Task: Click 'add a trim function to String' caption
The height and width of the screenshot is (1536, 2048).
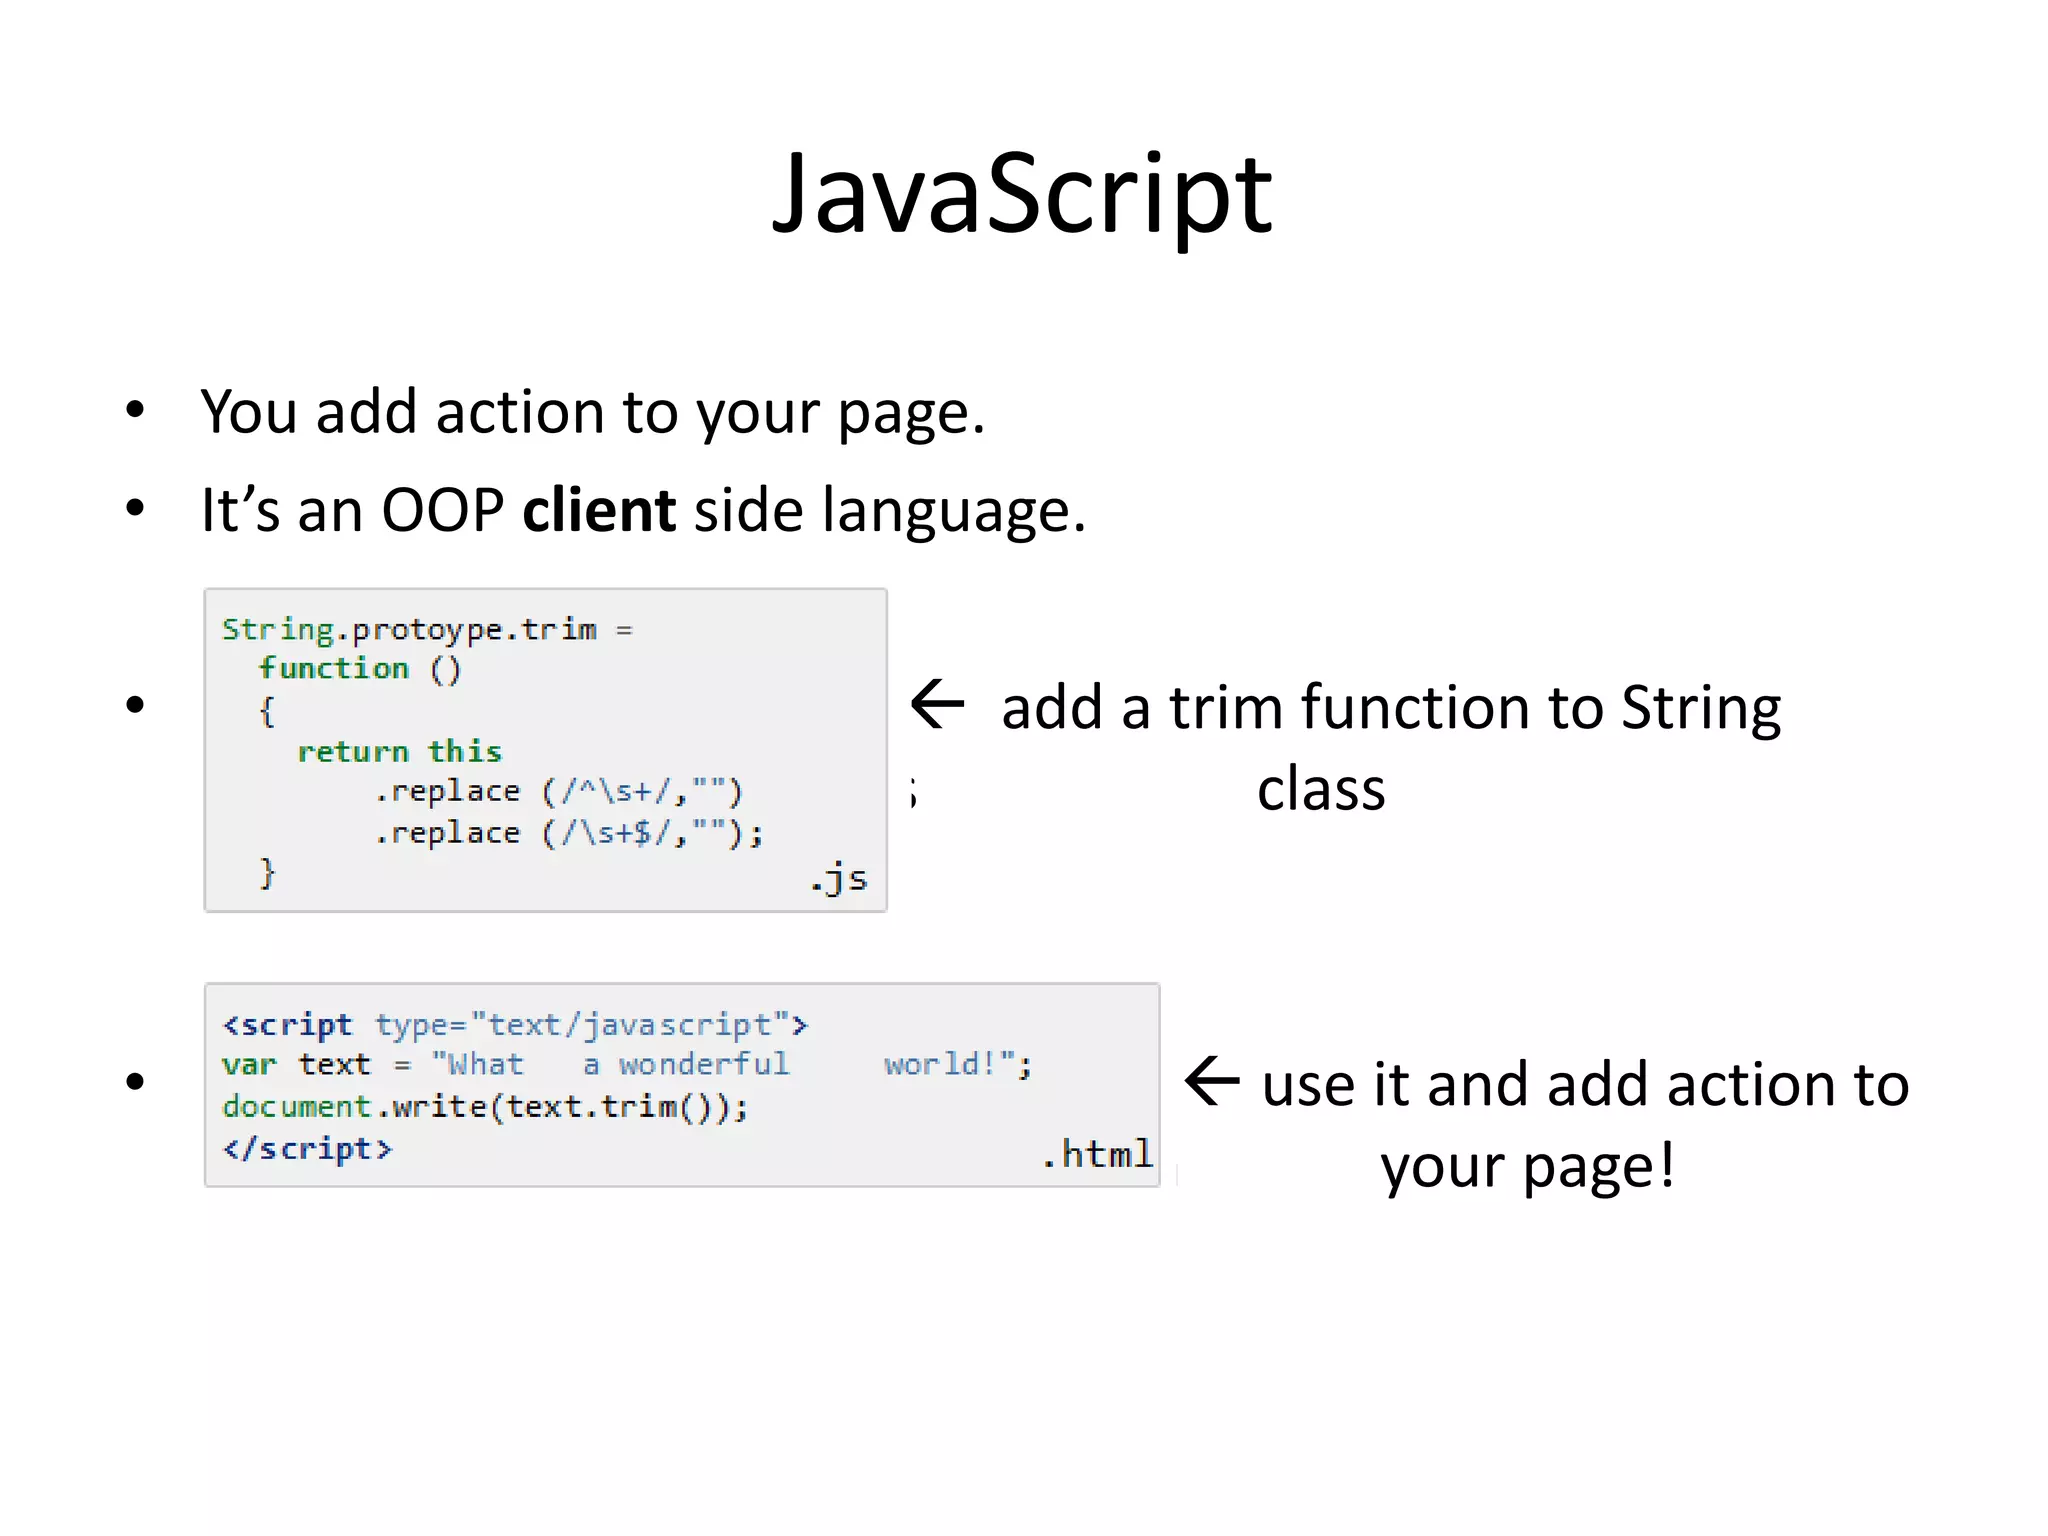Action: click(1391, 708)
